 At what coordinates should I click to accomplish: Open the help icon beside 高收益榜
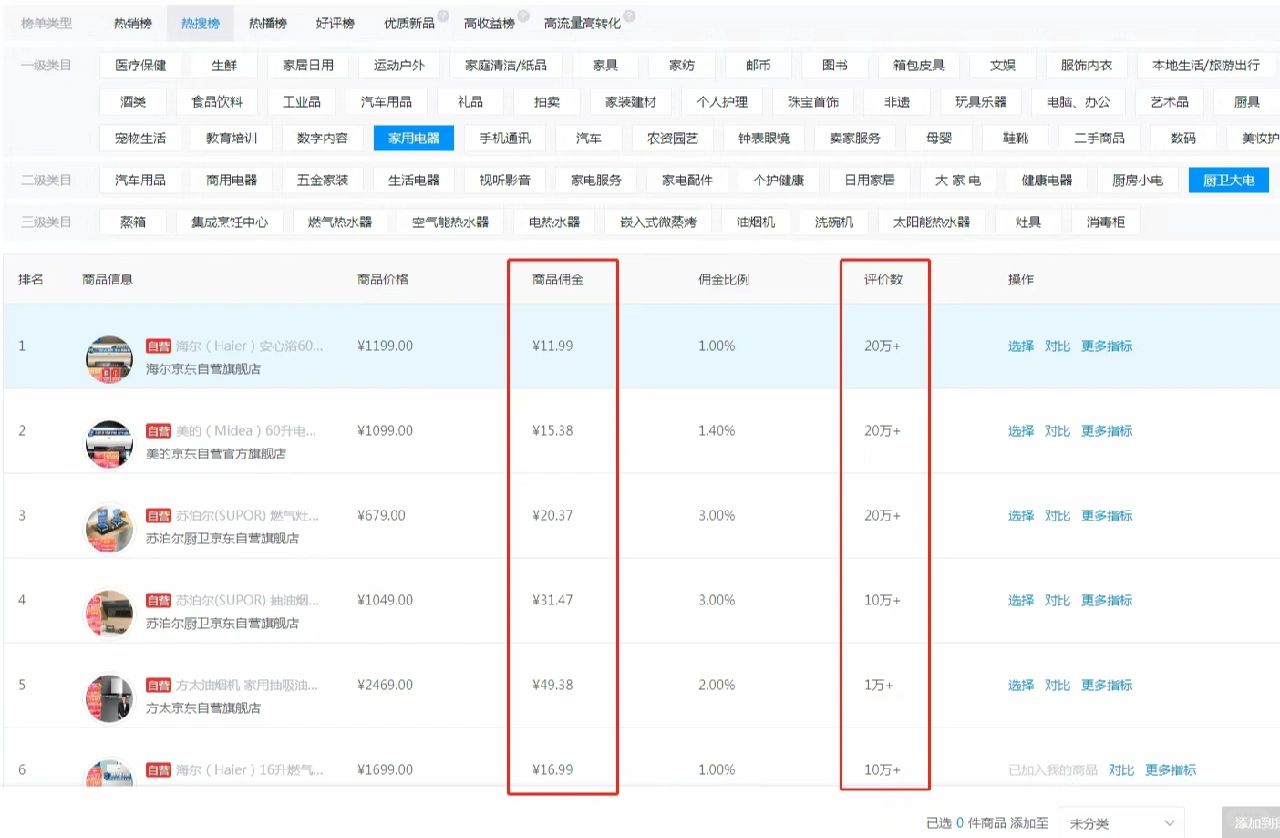coord(524,15)
